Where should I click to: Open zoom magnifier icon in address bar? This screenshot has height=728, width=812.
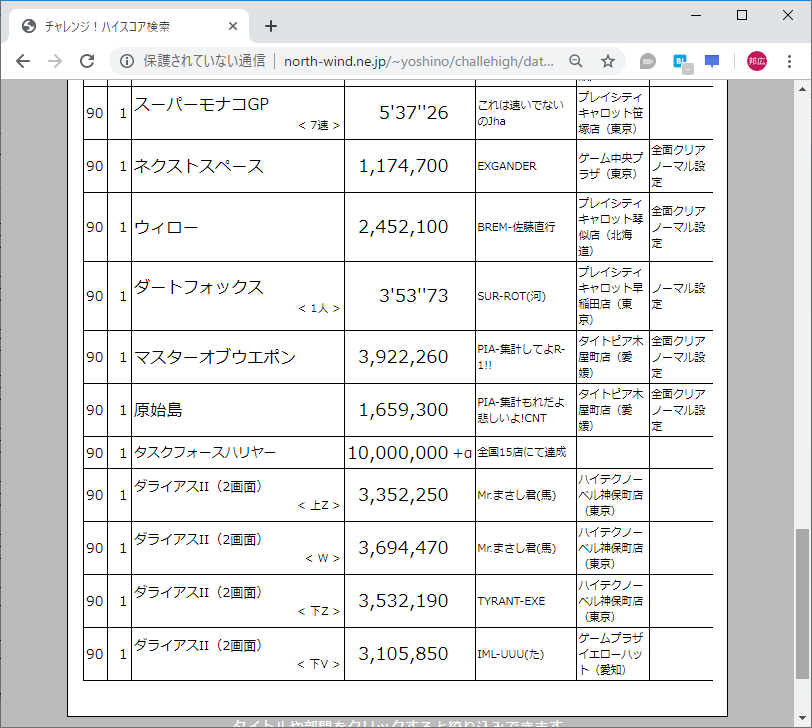point(575,61)
